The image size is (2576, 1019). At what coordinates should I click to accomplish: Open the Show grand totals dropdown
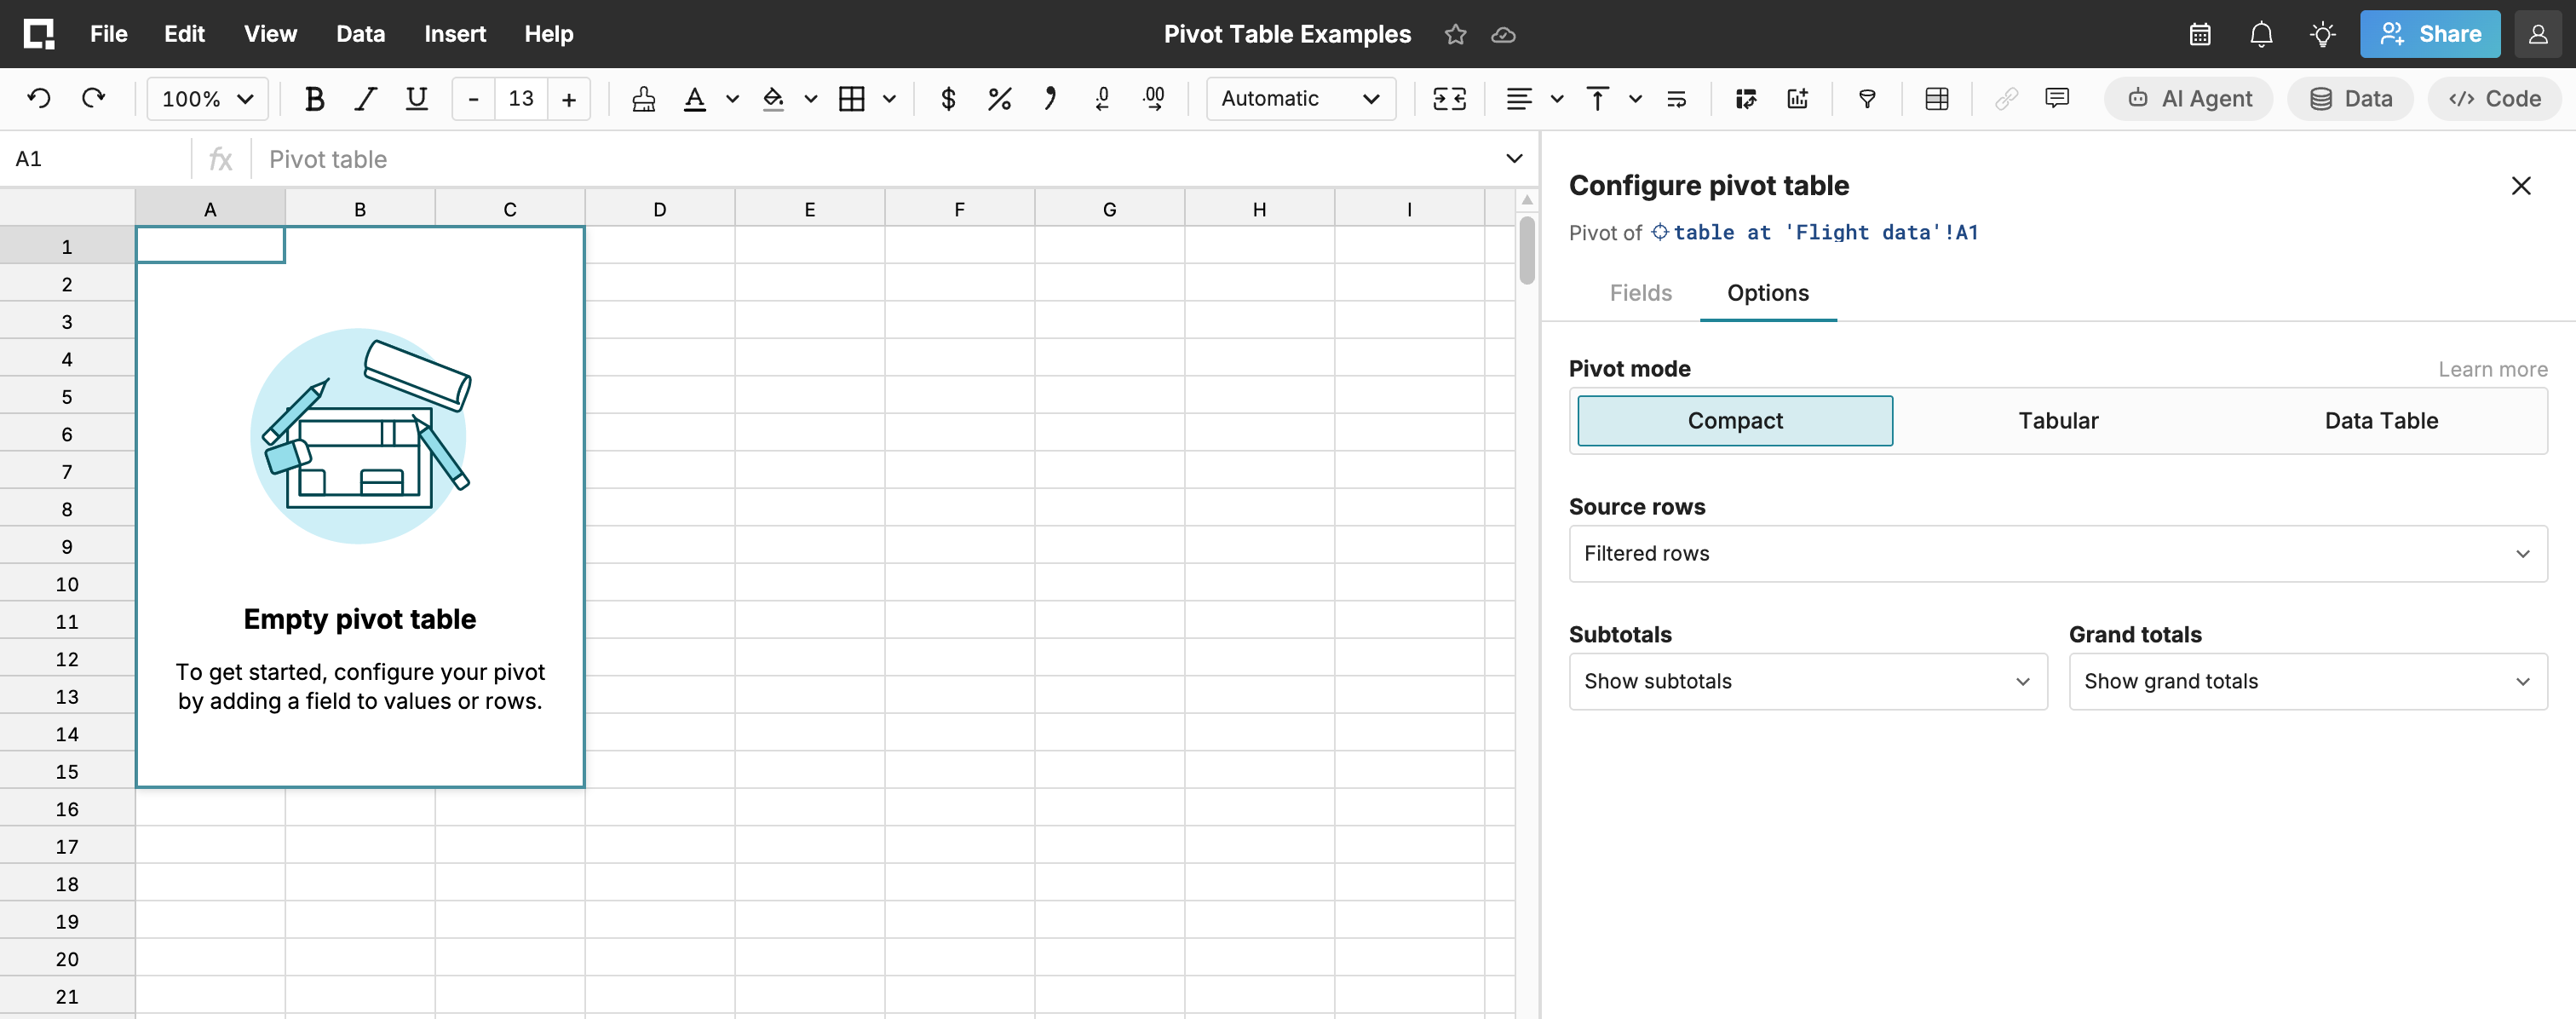(x=2308, y=682)
